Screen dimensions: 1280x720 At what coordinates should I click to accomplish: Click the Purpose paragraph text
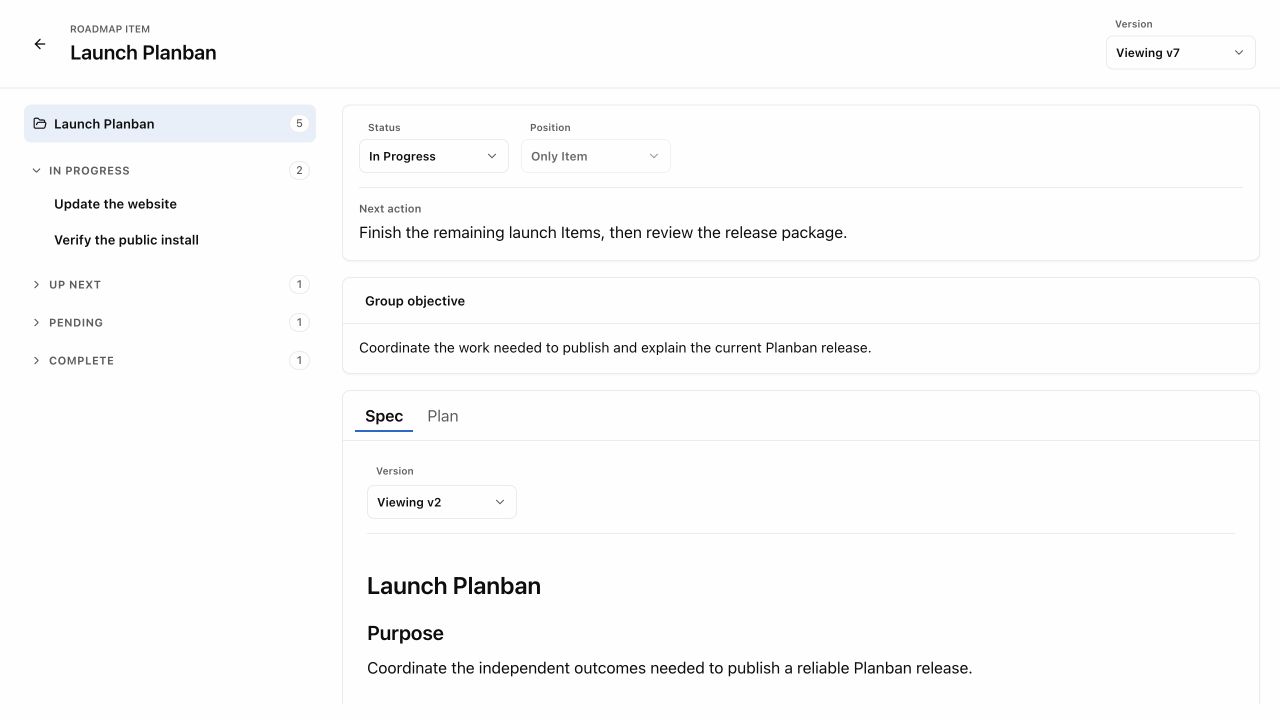669,668
